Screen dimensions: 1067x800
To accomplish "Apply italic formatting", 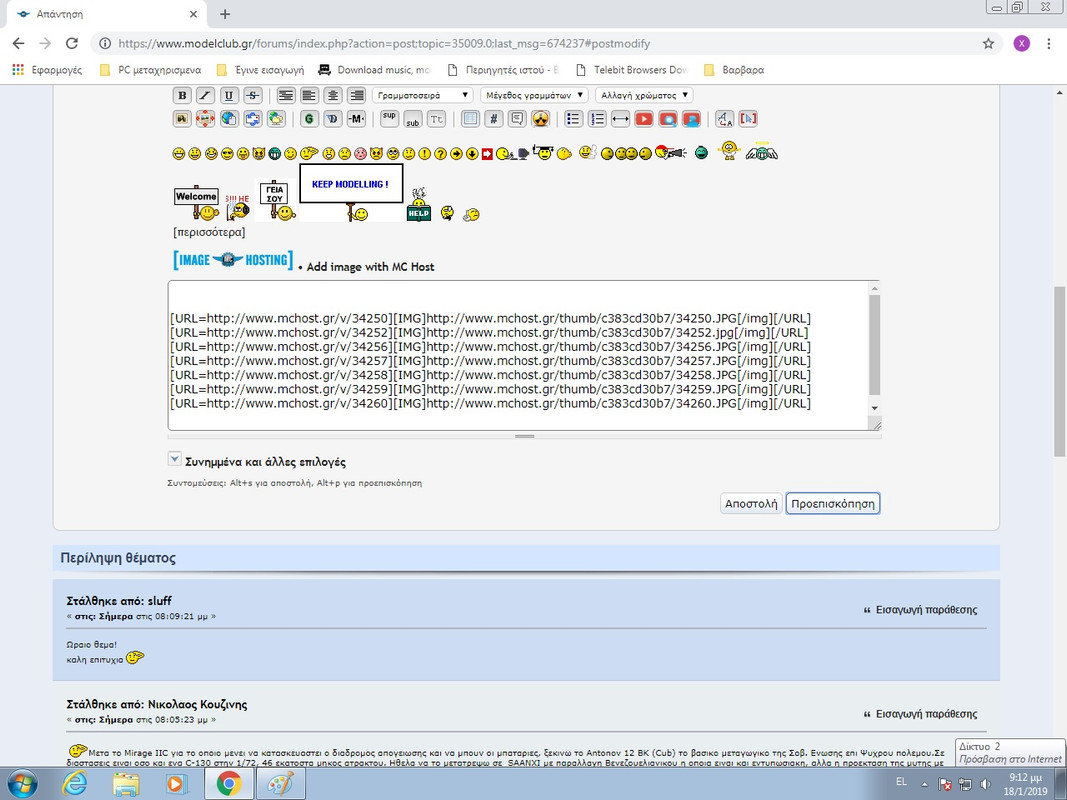I will point(206,96).
